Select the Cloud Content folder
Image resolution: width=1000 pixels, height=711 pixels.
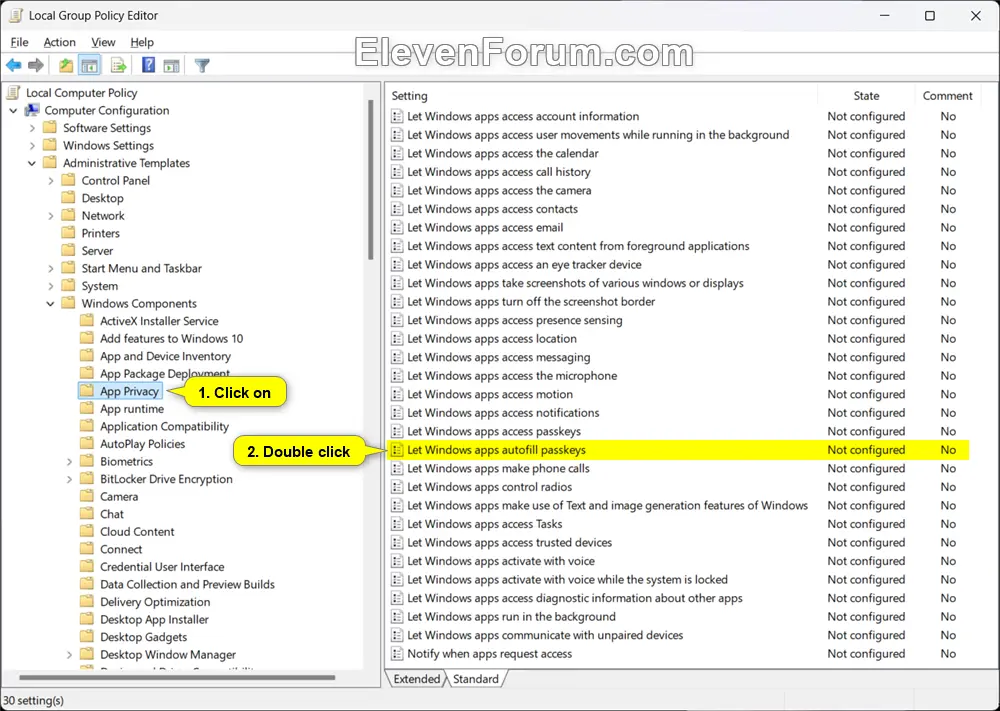(x=137, y=531)
